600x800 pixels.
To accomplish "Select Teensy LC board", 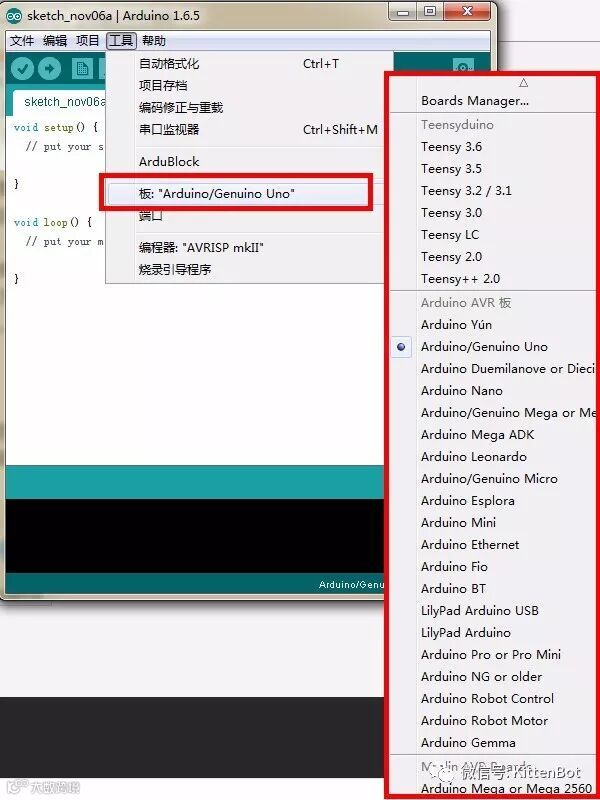I will (493, 235).
